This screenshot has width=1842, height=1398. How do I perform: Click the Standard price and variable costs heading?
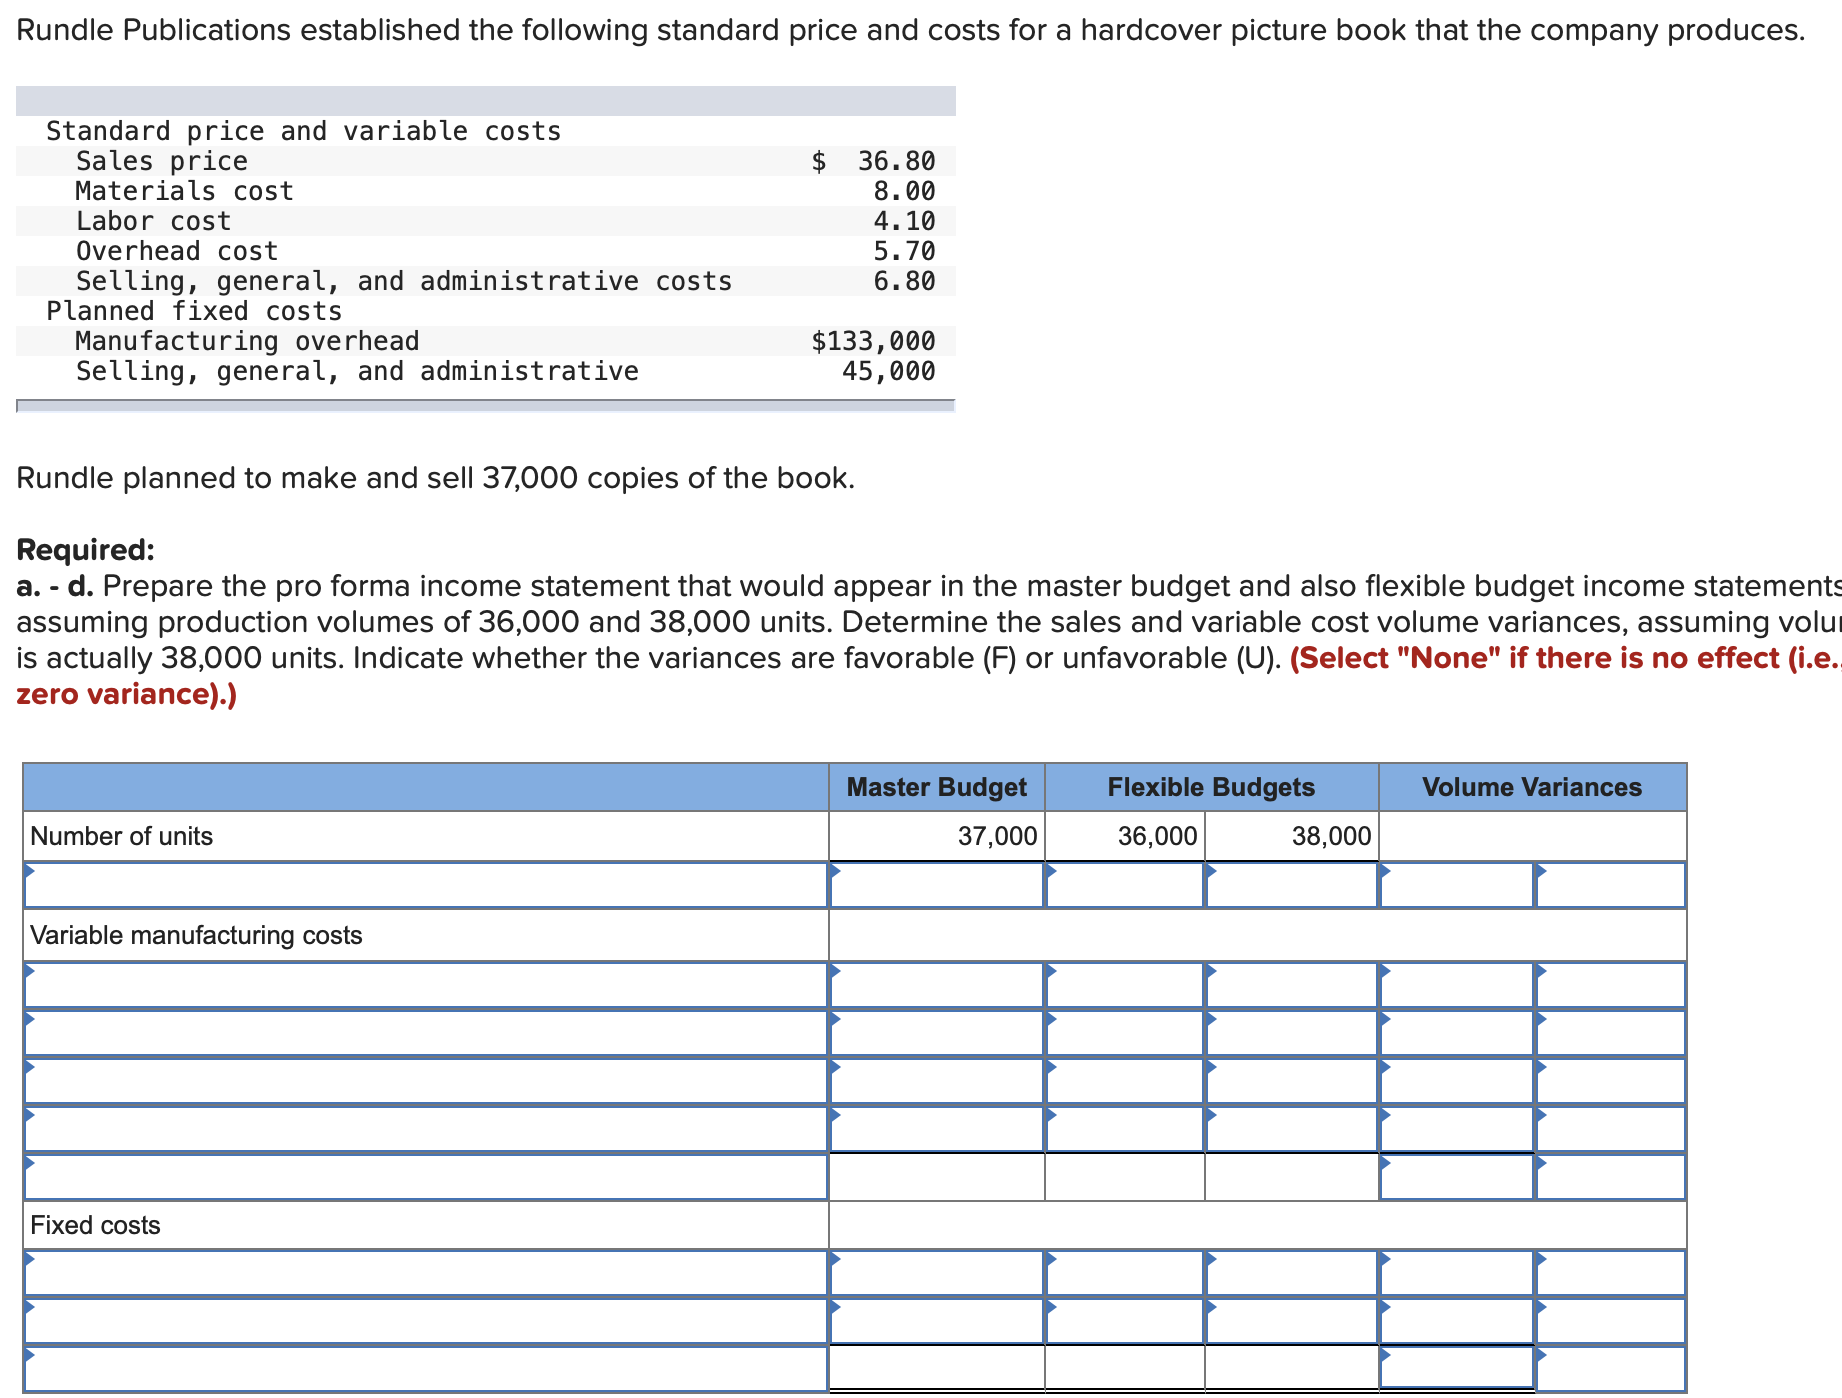tap(304, 131)
